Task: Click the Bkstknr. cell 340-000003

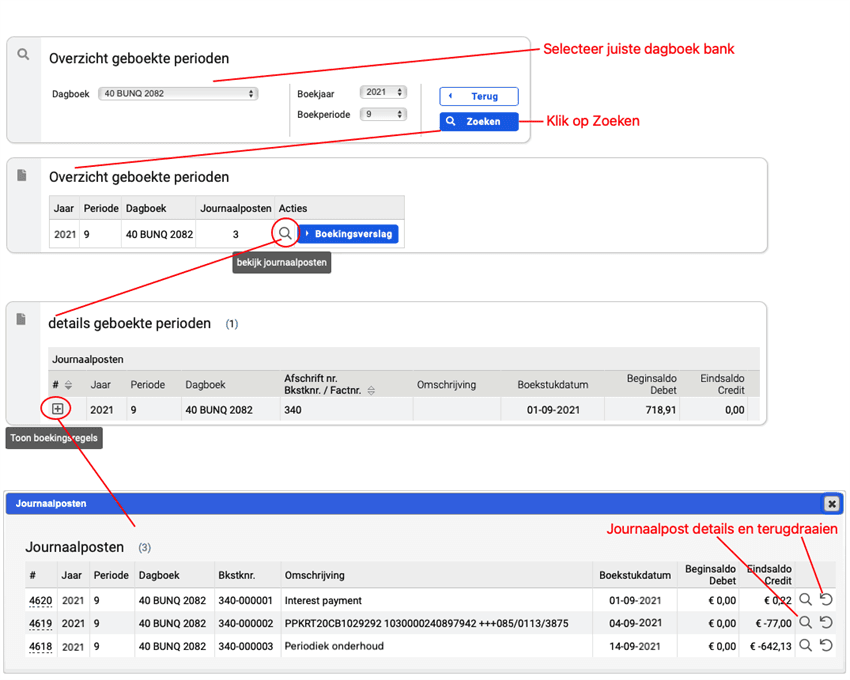Action: 247,646
